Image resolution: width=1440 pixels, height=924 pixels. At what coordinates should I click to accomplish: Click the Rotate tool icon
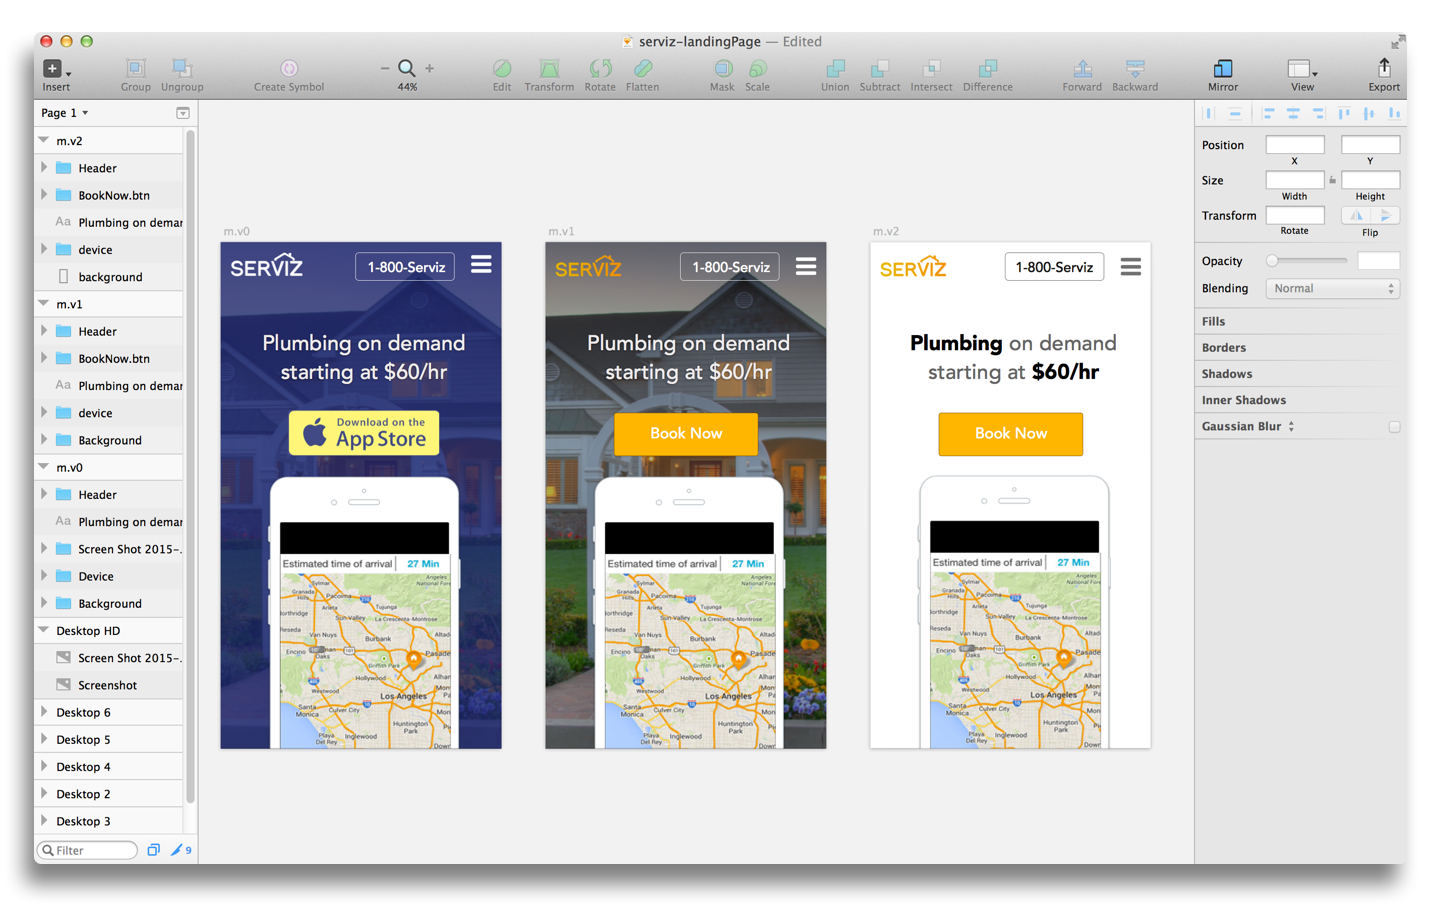[600, 68]
